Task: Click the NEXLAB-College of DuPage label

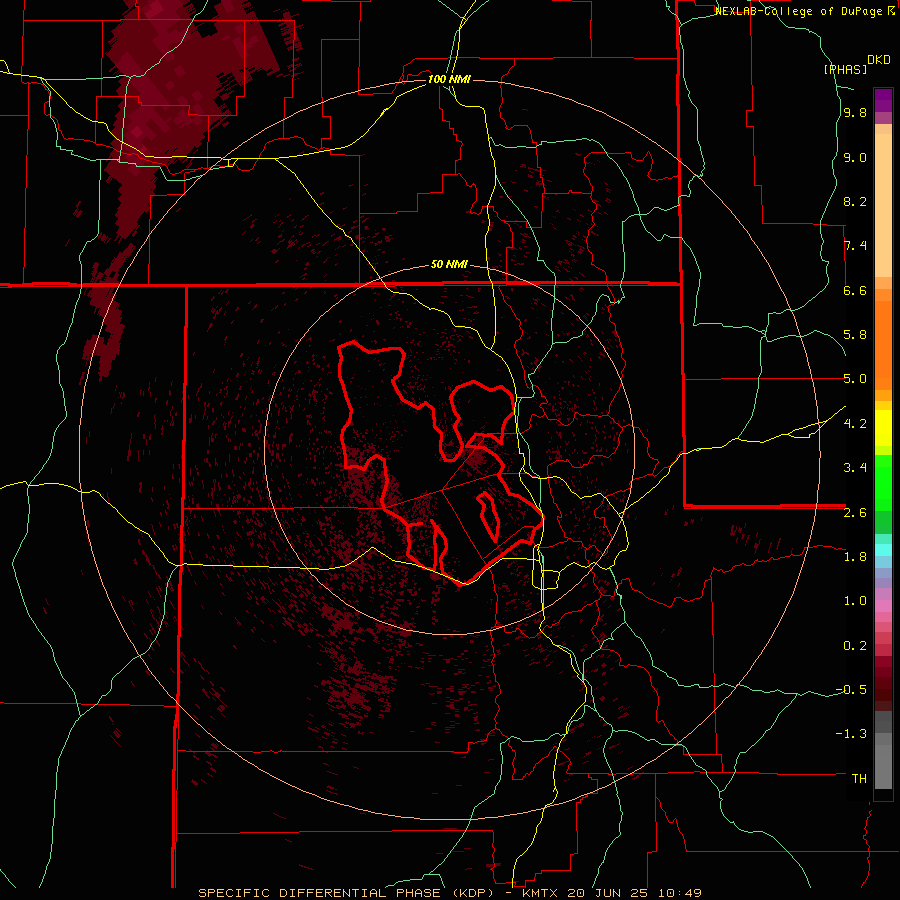Action: click(x=799, y=11)
